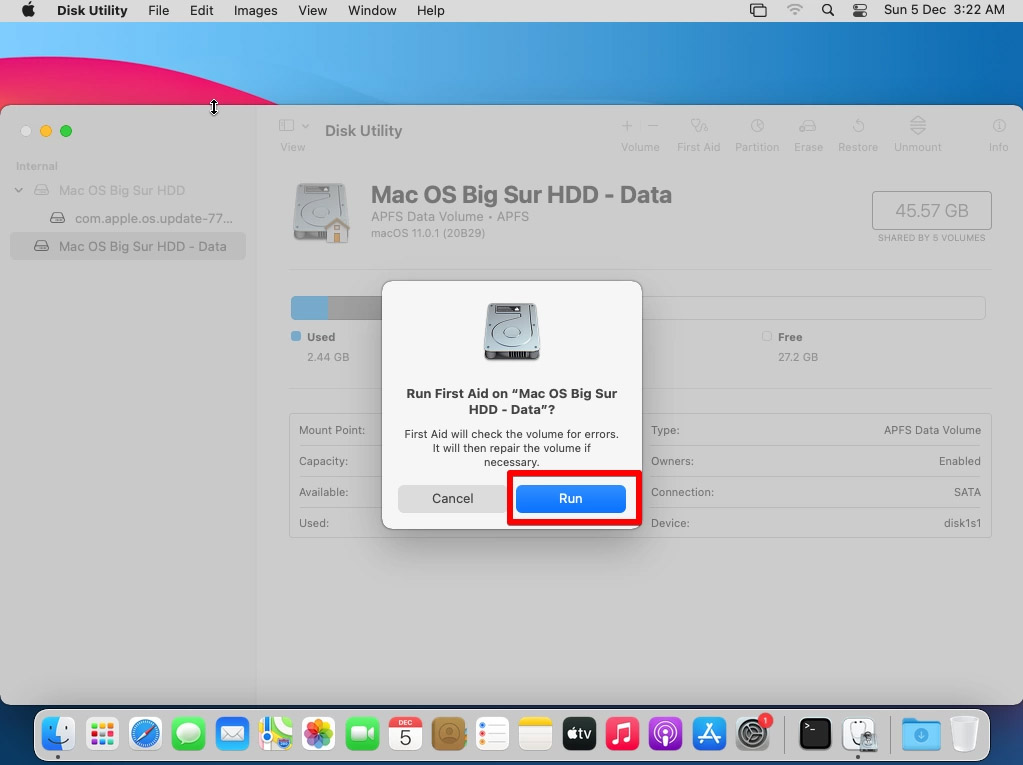This screenshot has width=1023, height=765.
Task: Cancel the First Aid dialog
Action: pyautogui.click(x=452, y=498)
